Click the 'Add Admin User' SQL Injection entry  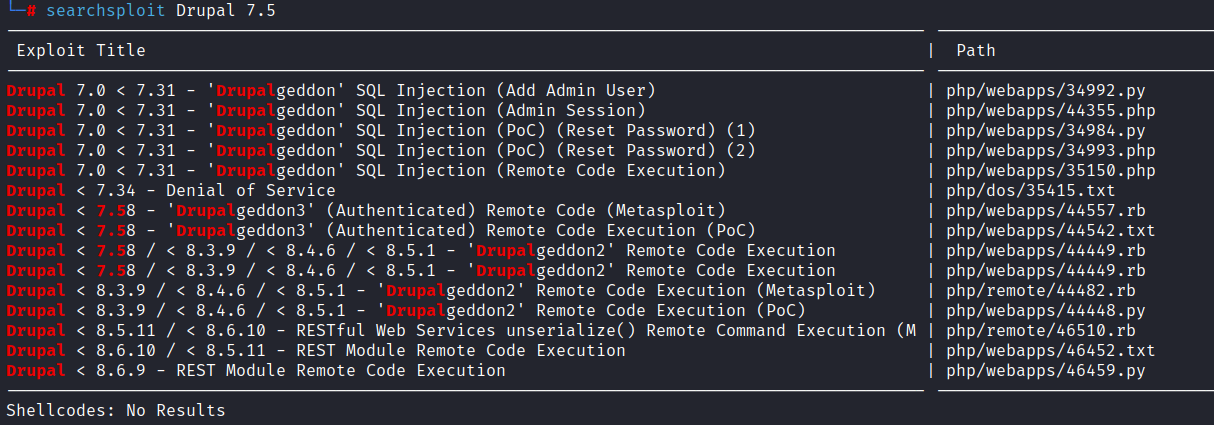tap(330, 90)
